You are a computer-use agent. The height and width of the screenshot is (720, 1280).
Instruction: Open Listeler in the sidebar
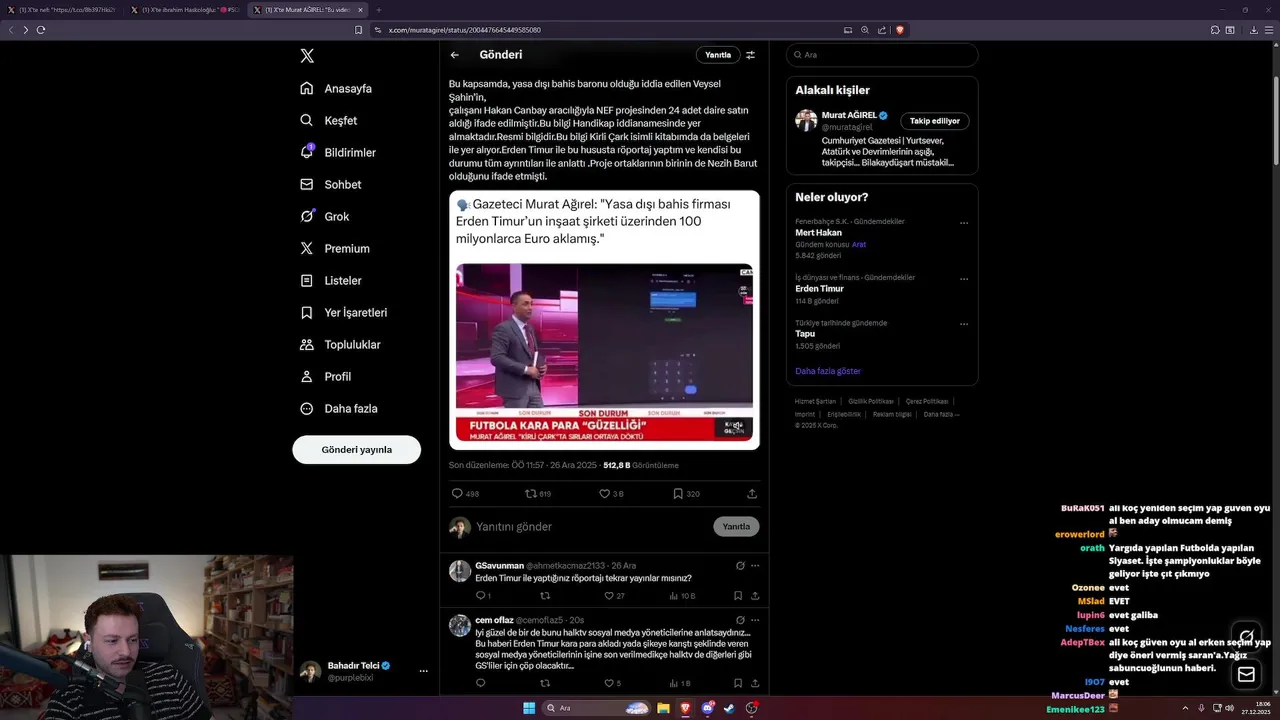331,280
